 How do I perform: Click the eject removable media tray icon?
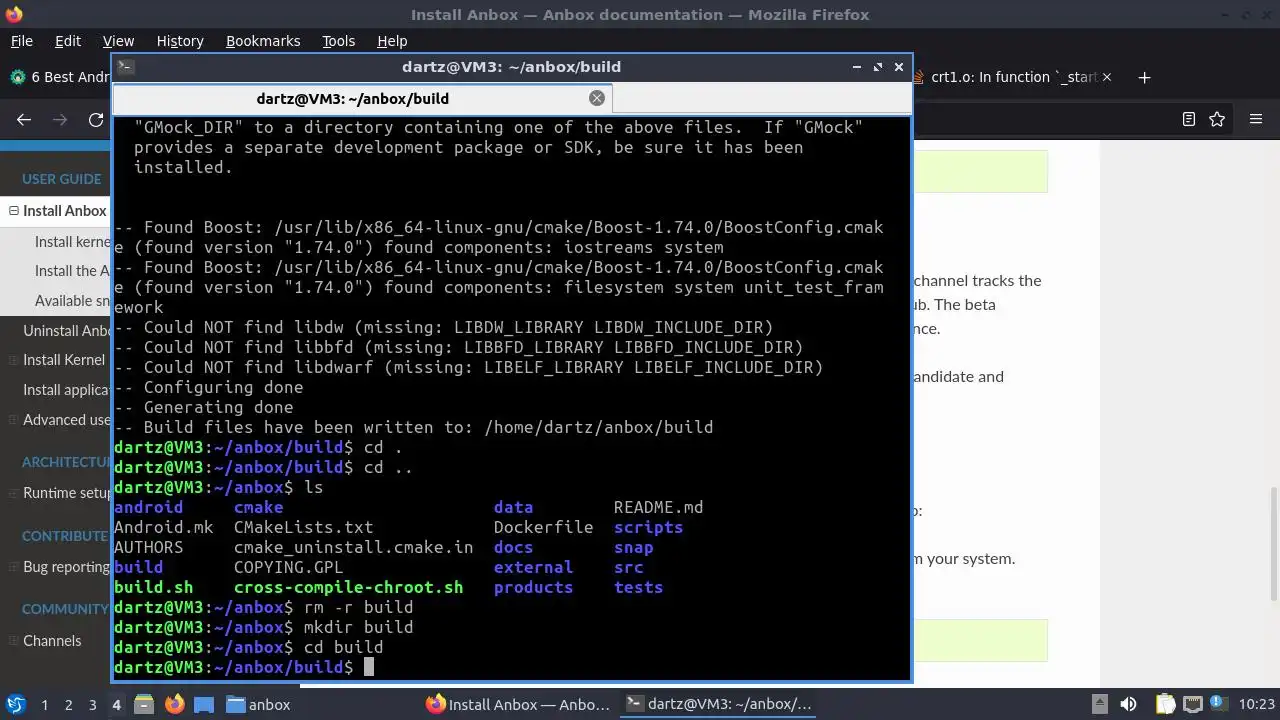[1099, 704]
